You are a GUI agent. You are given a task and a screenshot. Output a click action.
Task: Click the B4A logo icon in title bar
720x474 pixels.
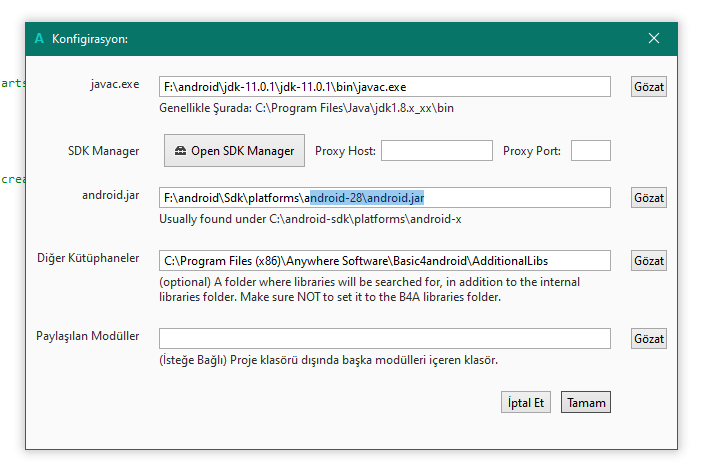click(39, 38)
